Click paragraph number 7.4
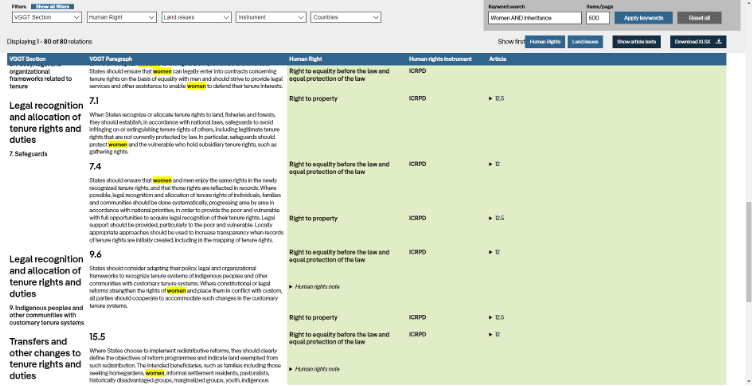This screenshot has width=752, height=386. [95, 166]
